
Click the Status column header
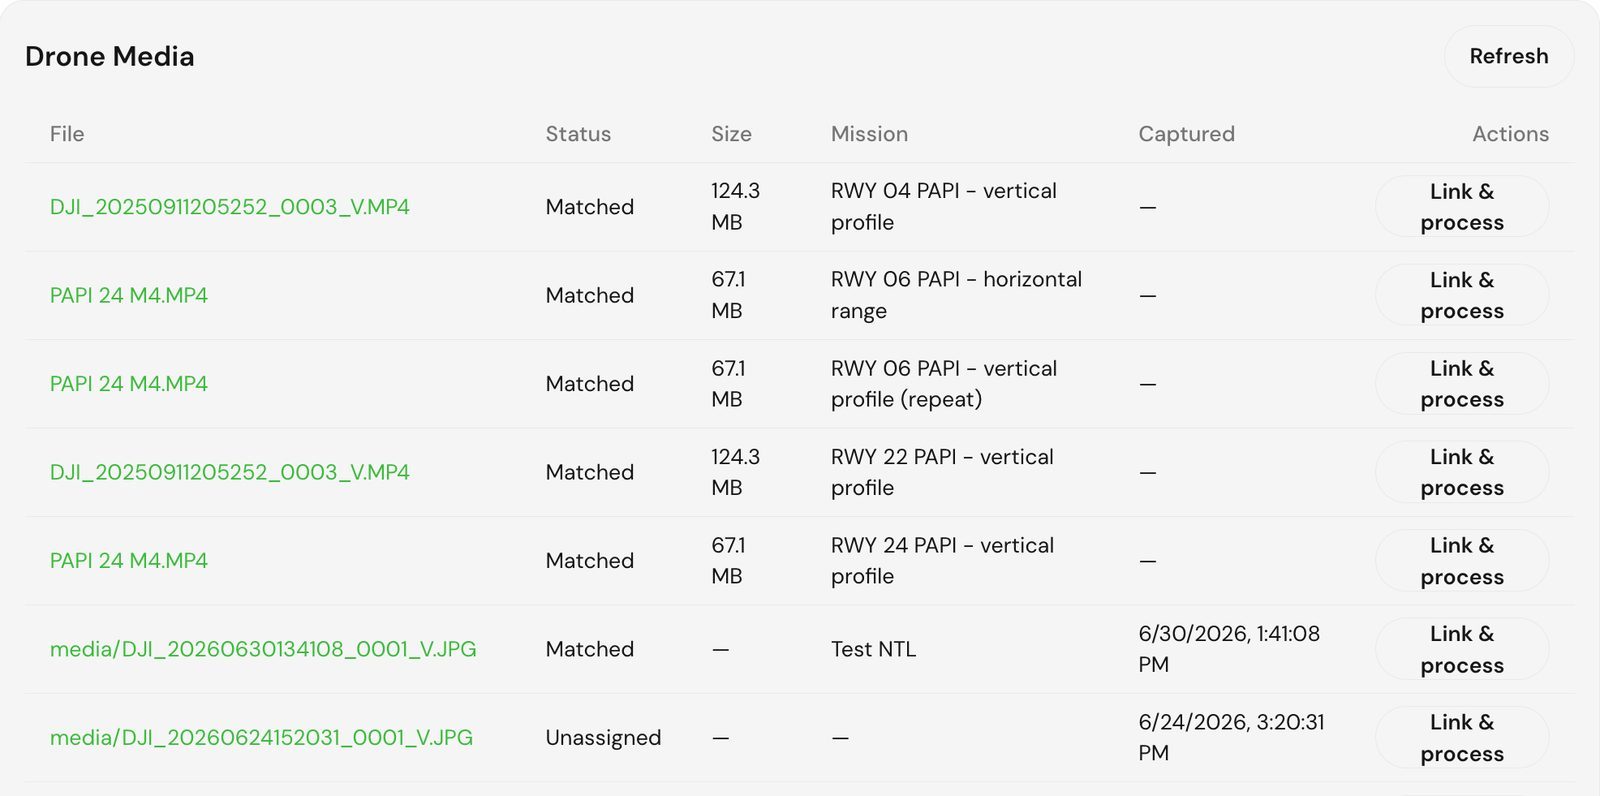578,134
